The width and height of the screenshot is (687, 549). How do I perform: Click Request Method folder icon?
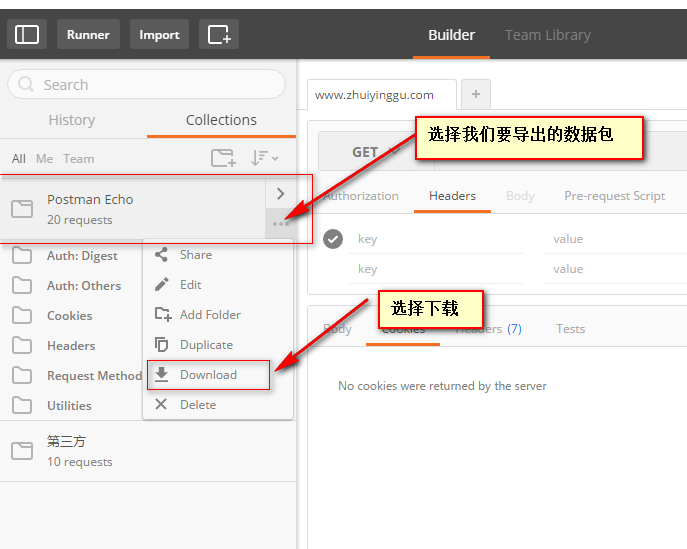22,375
